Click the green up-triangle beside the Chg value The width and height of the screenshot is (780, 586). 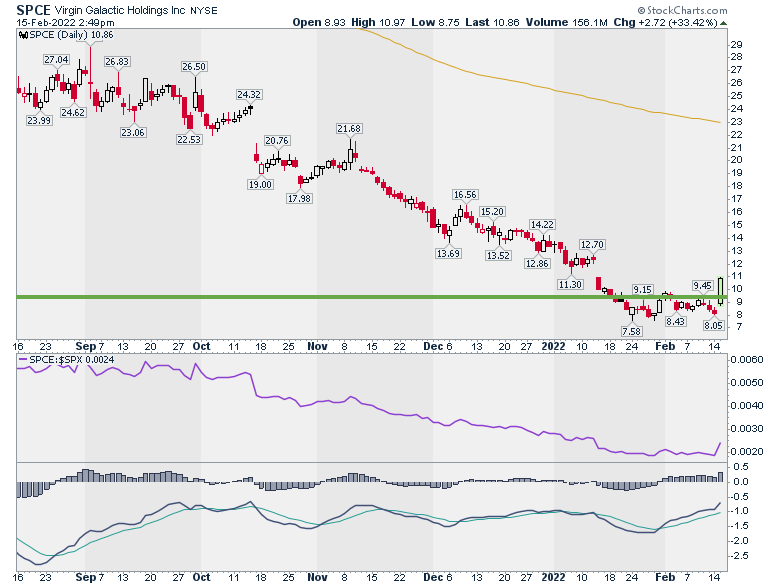click(723, 23)
